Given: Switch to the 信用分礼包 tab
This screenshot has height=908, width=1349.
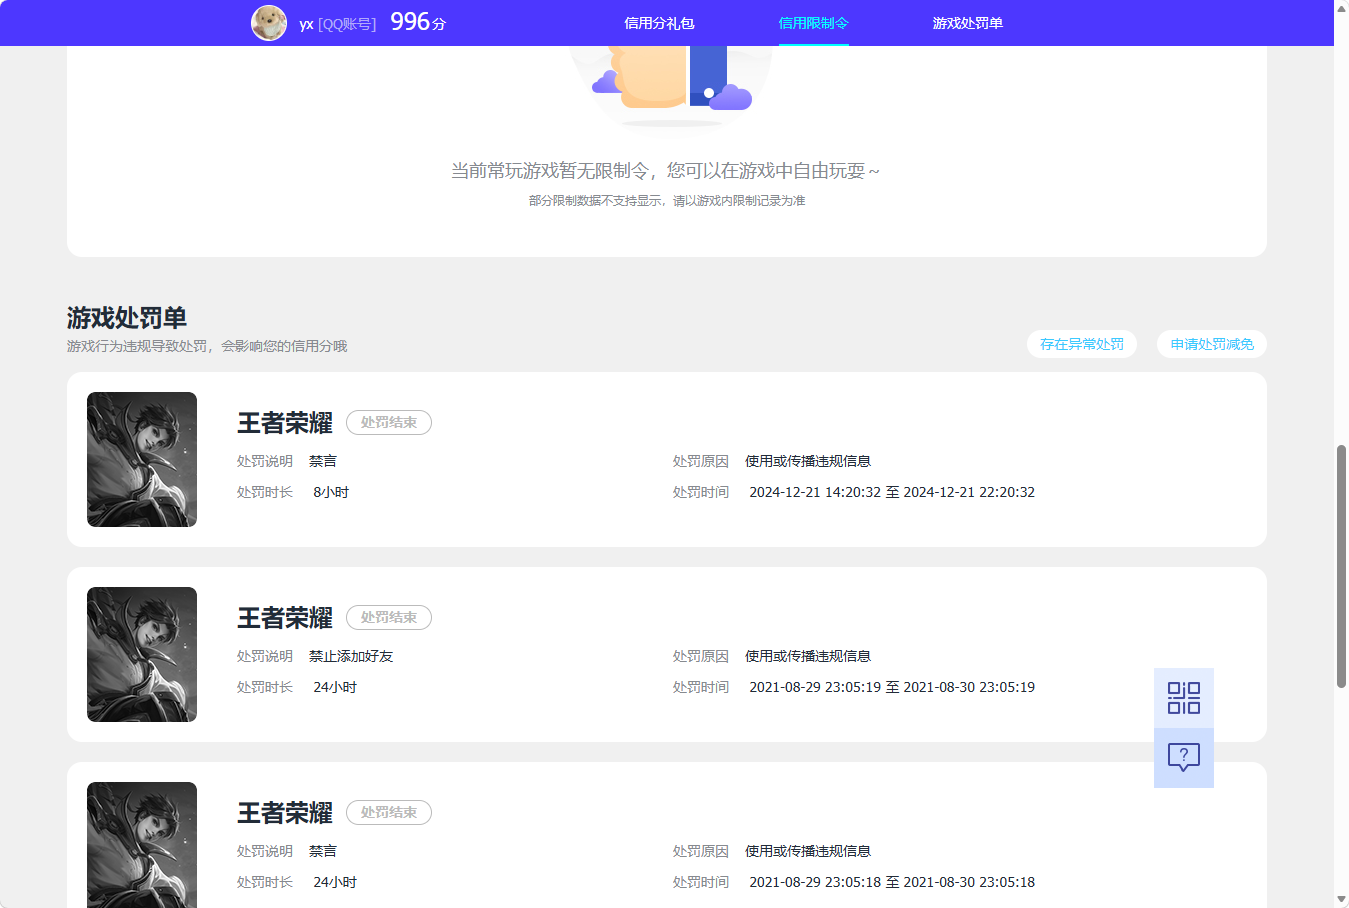Looking at the screenshot, I should [659, 23].
